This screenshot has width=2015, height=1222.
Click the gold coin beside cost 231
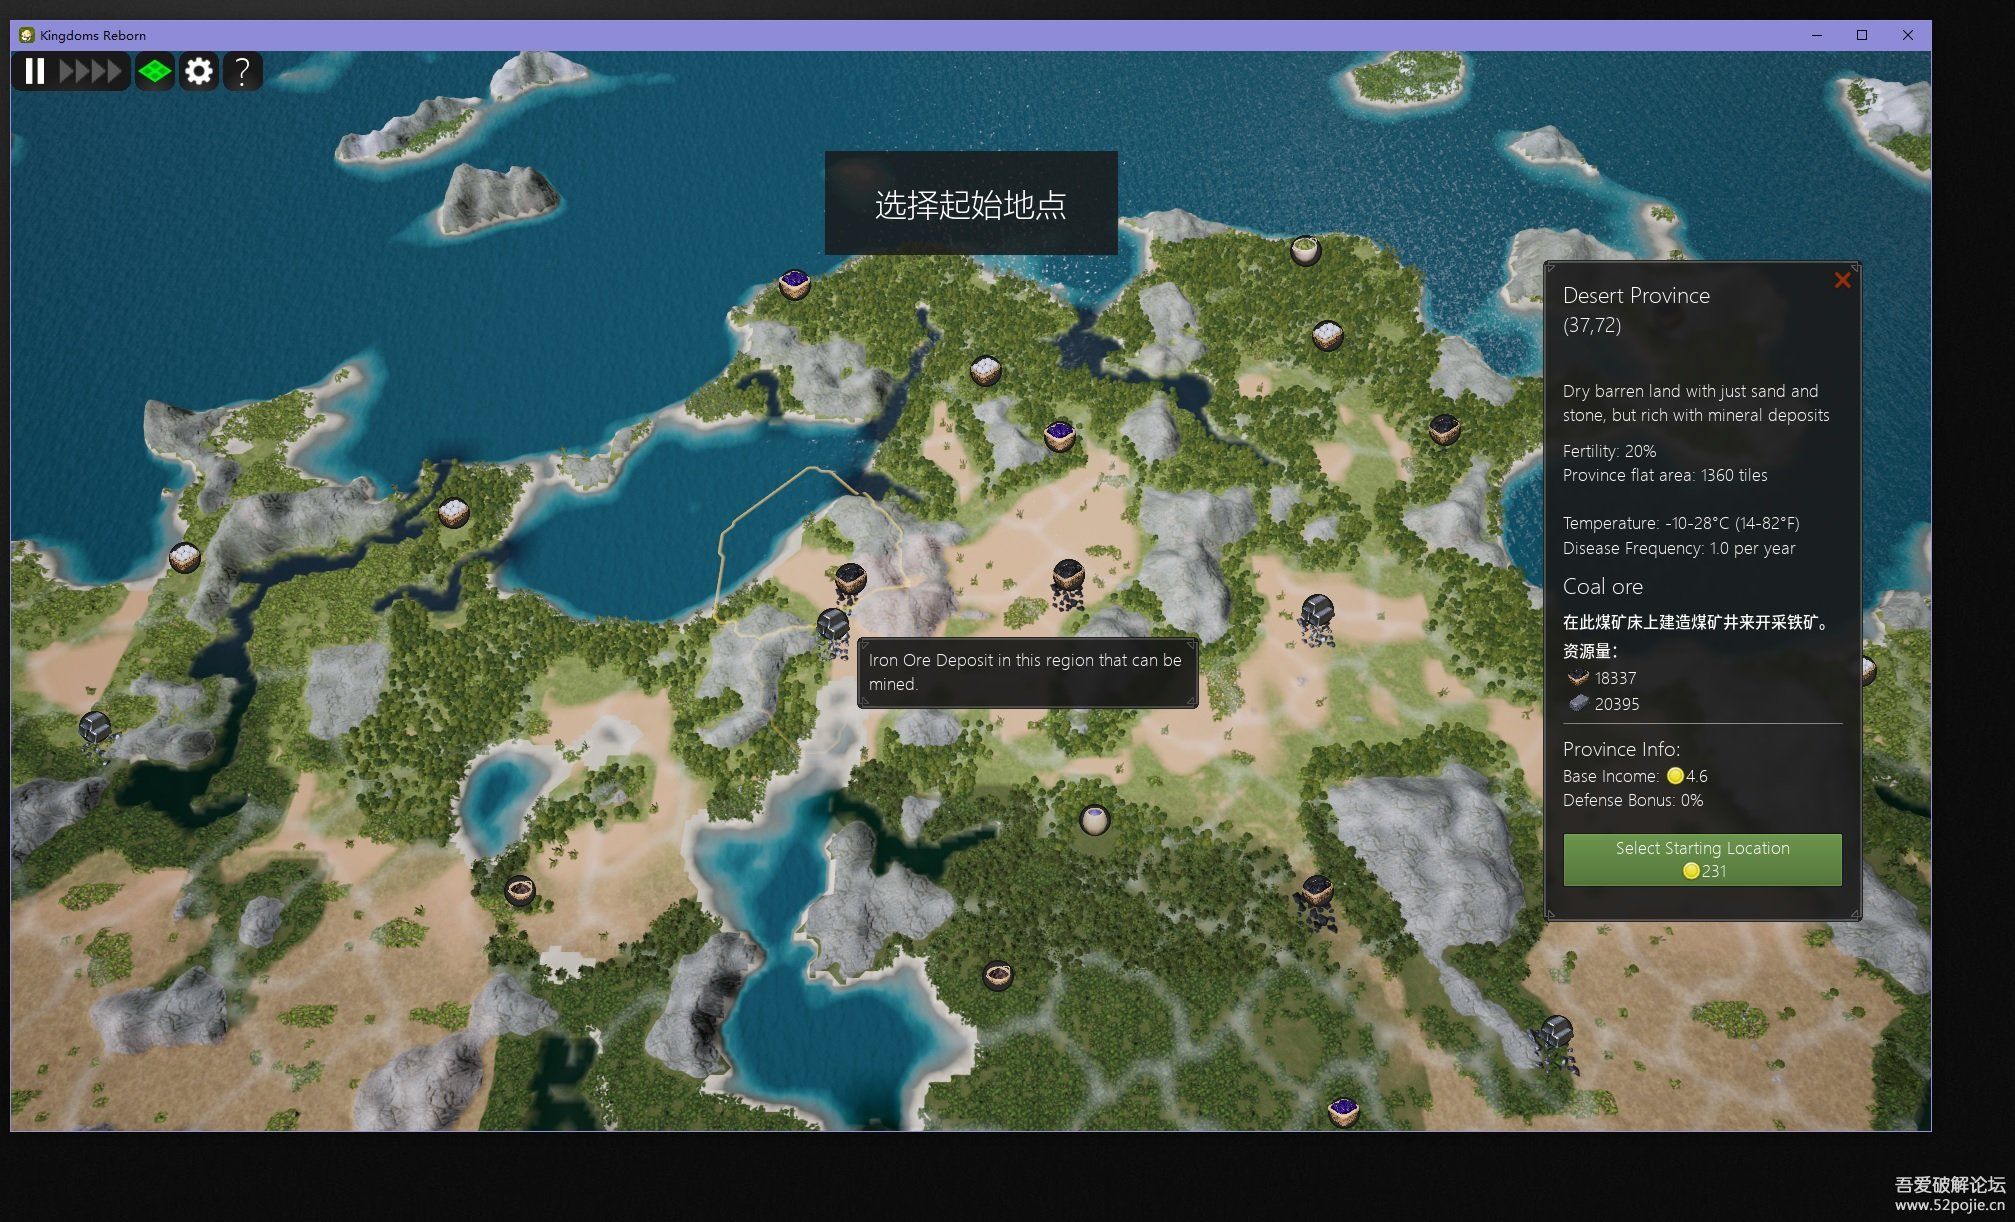(x=1690, y=871)
